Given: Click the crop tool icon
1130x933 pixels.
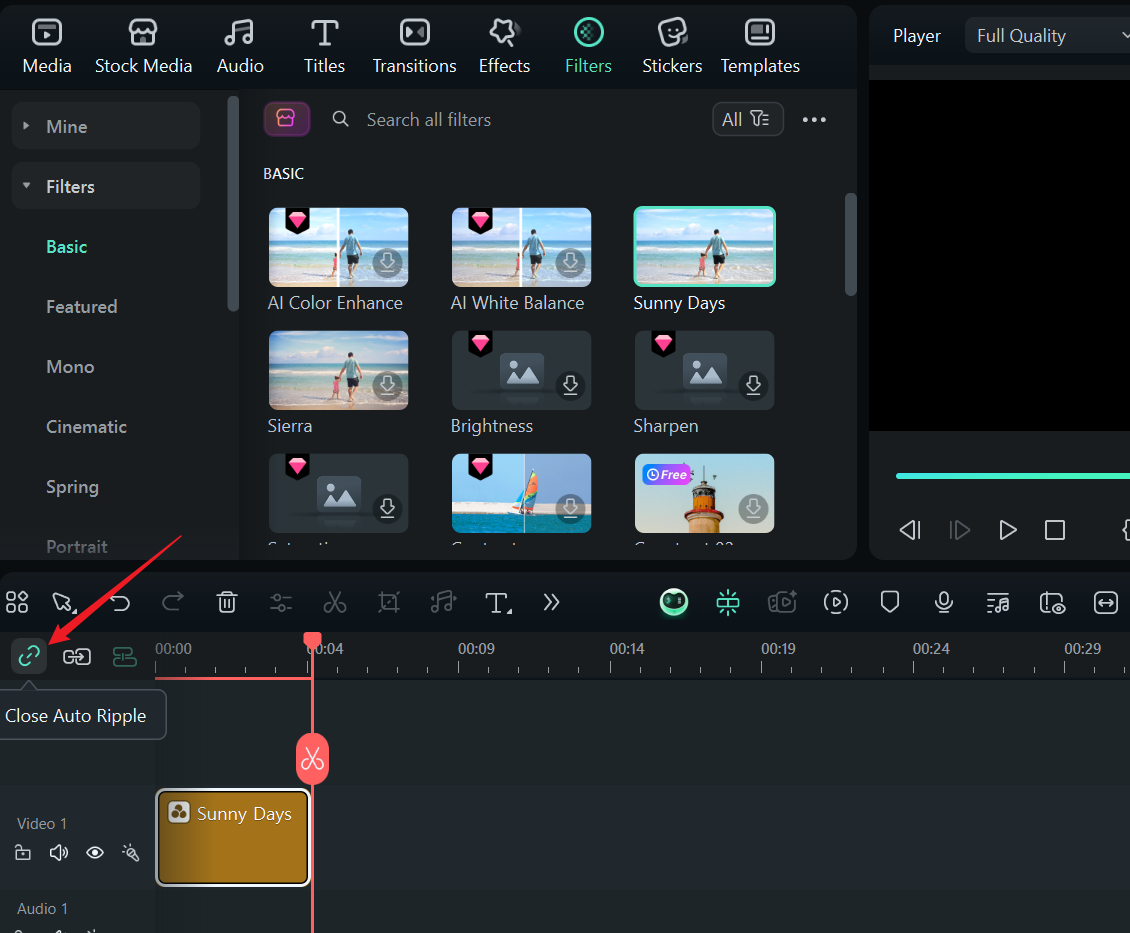Looking at the screenshot, I should coord(389,602).
